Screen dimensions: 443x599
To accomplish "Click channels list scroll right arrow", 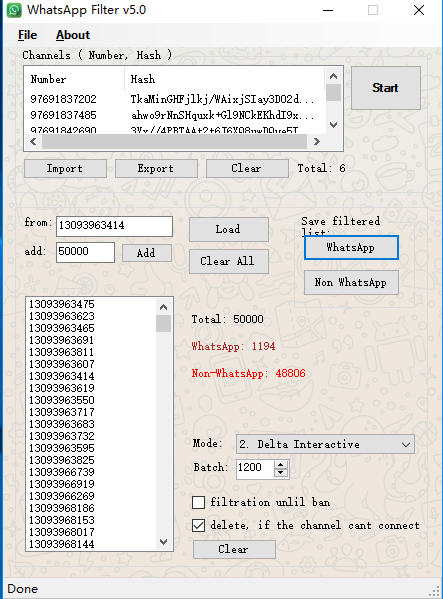I will (x=316, y=142).
